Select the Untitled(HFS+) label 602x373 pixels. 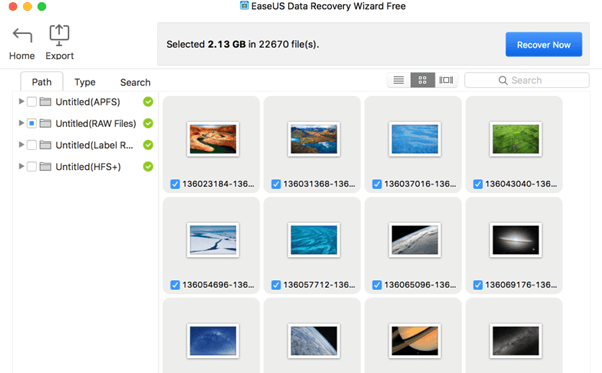click(88, 167)
